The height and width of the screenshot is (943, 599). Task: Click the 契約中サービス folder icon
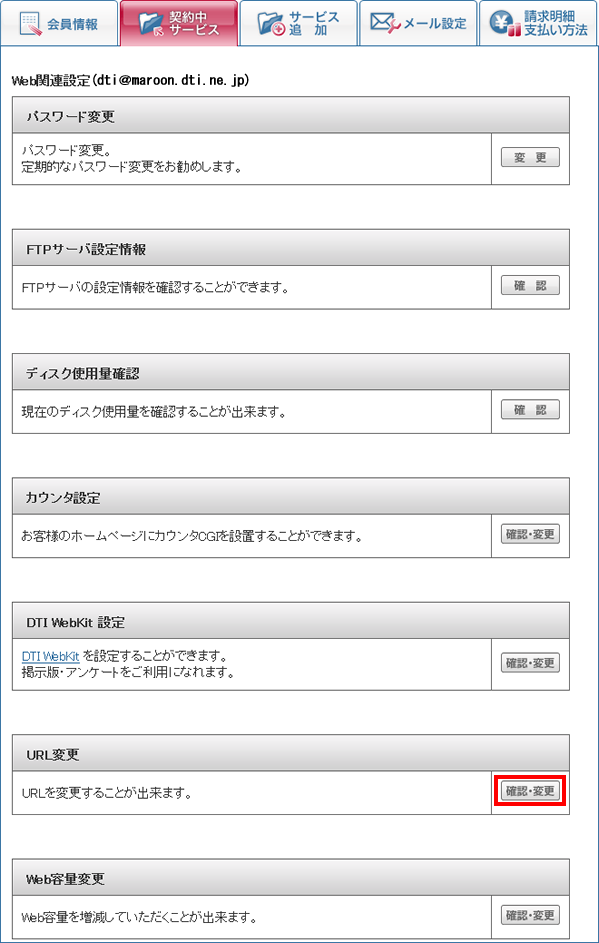(152, 23)
